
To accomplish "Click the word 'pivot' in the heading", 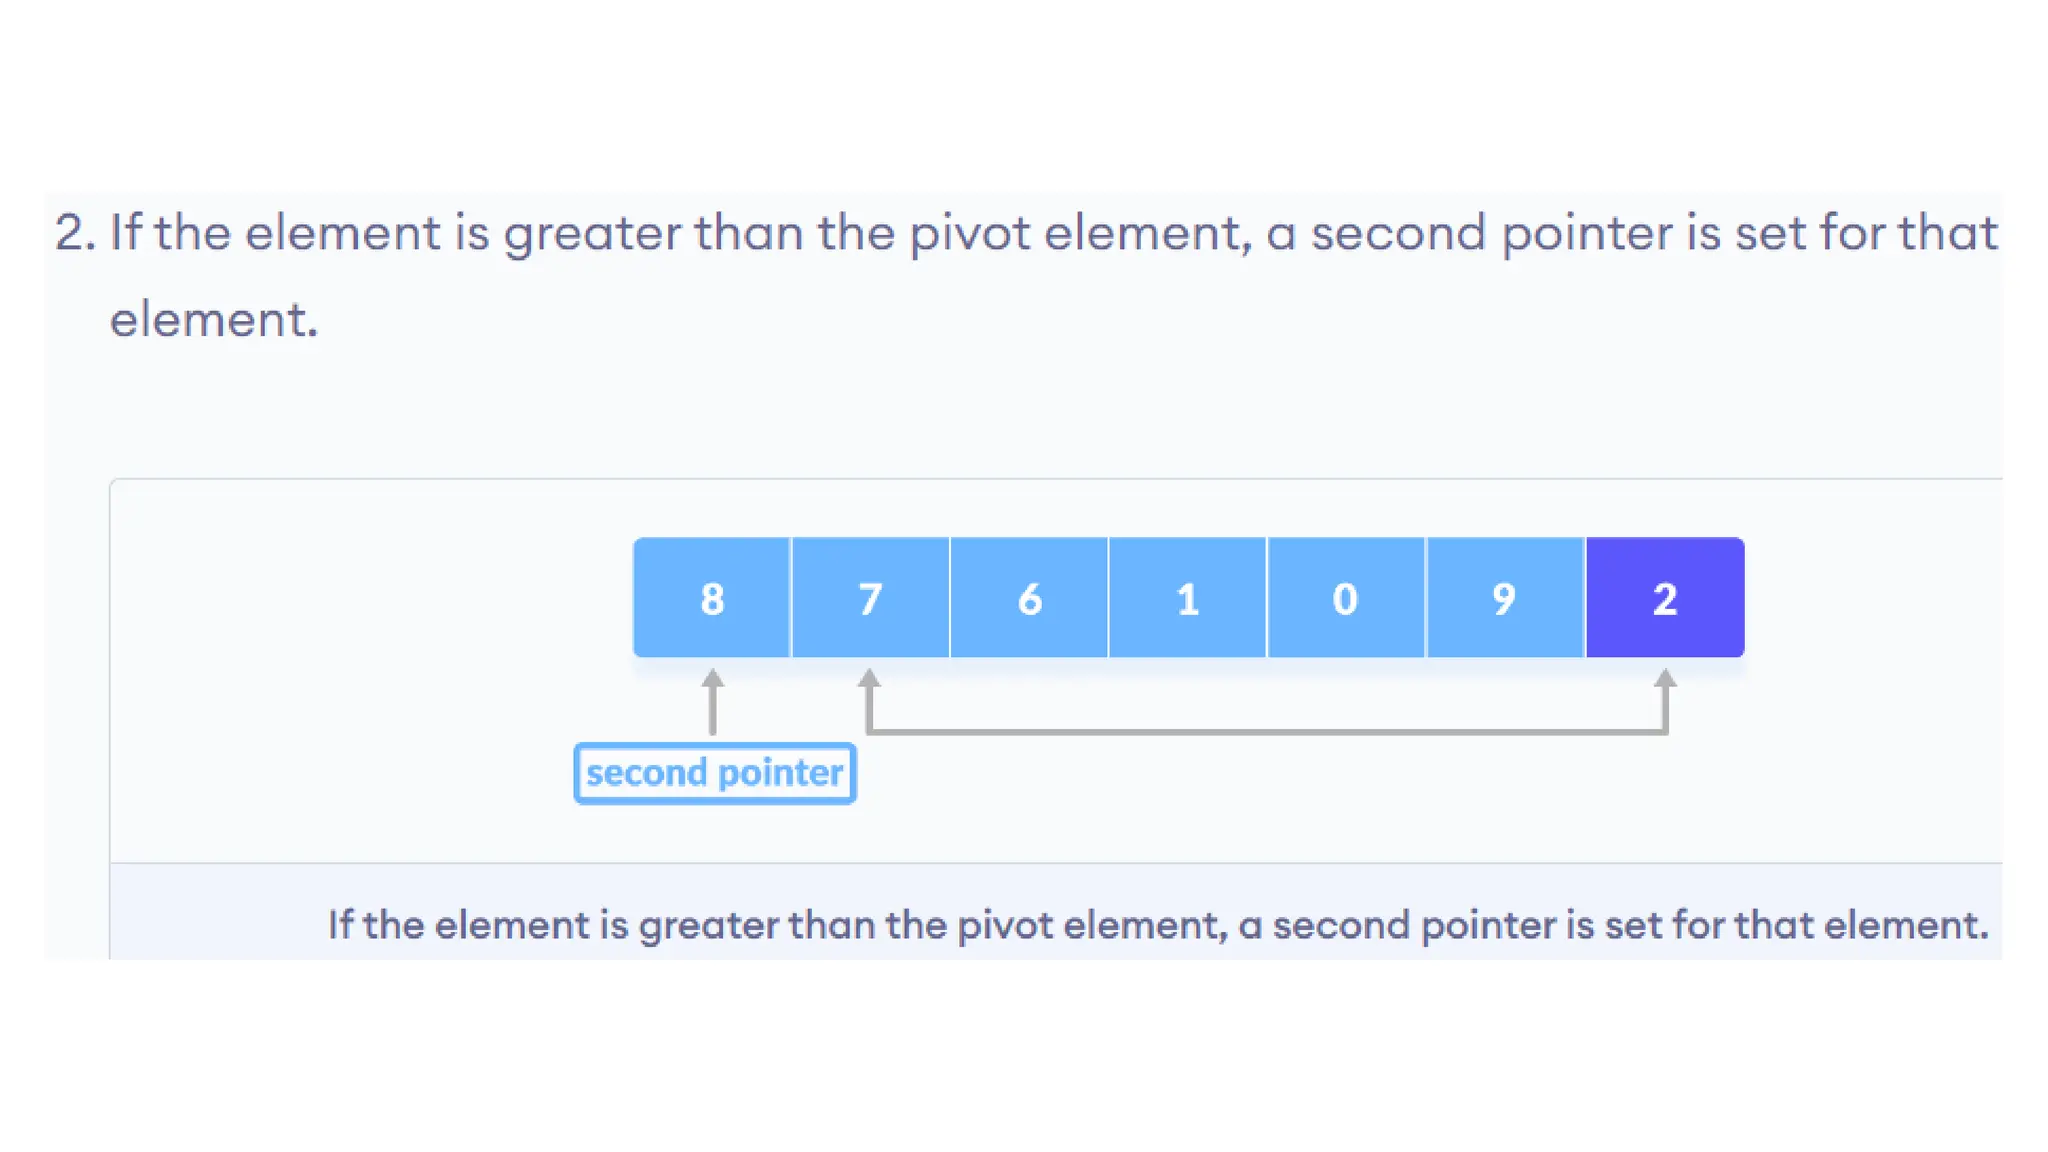I will point(970,233).
